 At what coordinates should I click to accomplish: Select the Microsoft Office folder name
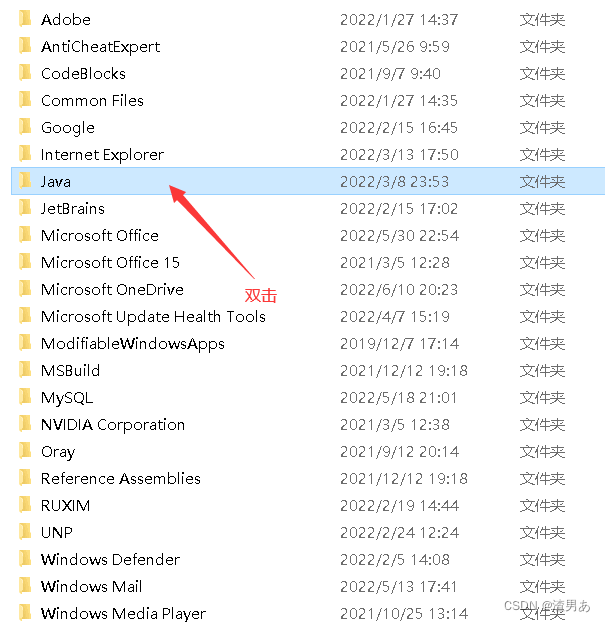click(x=100, y=235)
